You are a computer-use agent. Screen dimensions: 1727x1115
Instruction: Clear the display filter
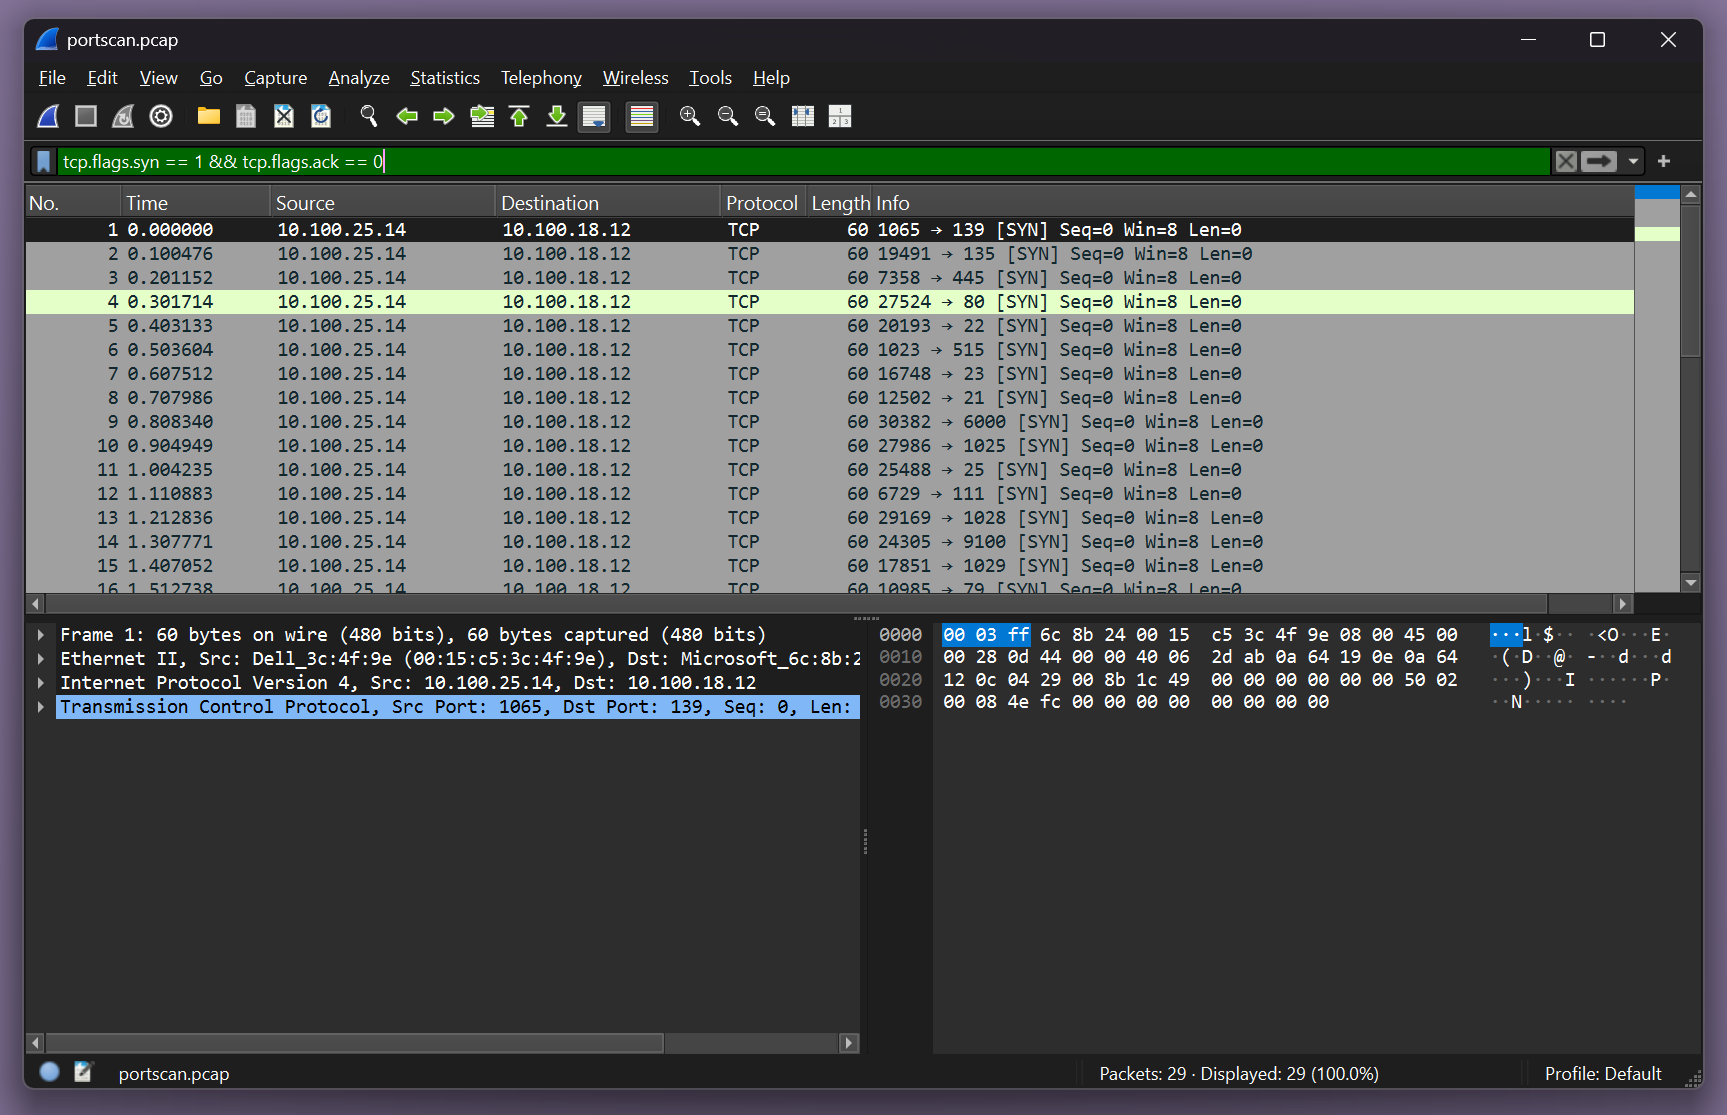[x=1566, y=161]
